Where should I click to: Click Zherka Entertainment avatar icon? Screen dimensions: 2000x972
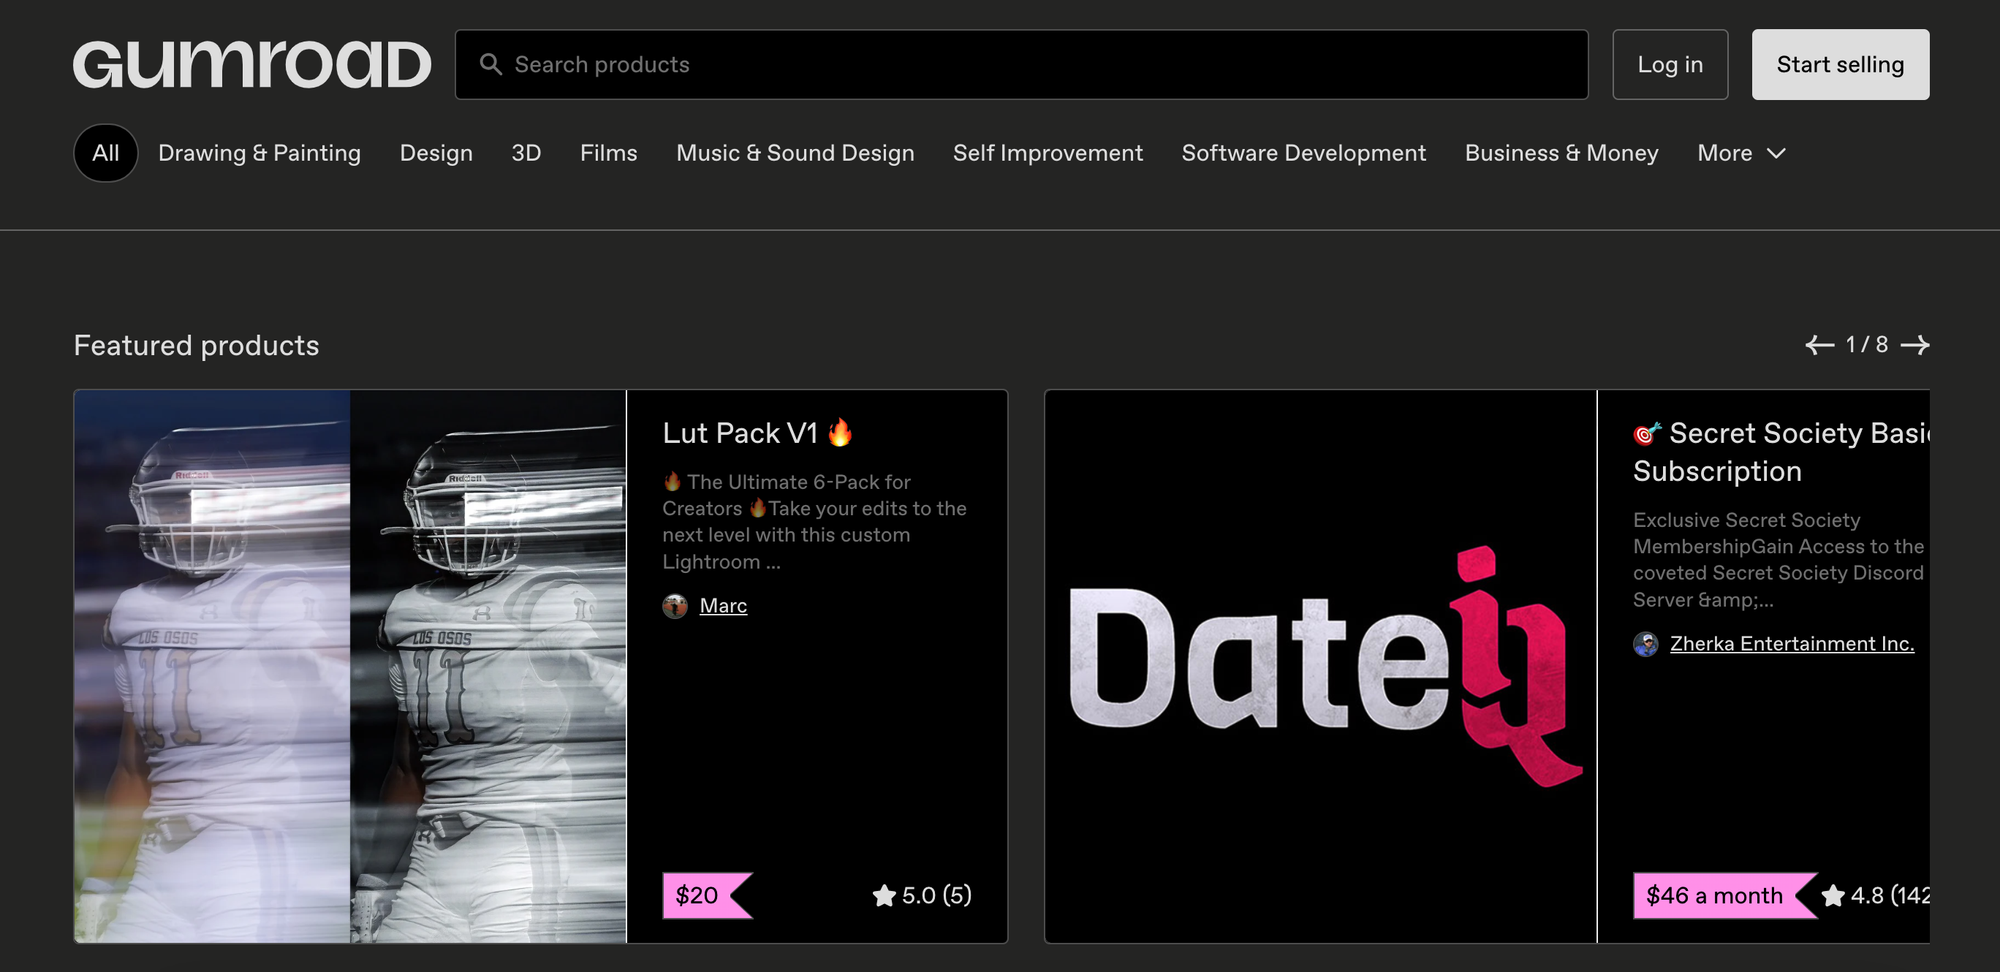coord(1646,644)
